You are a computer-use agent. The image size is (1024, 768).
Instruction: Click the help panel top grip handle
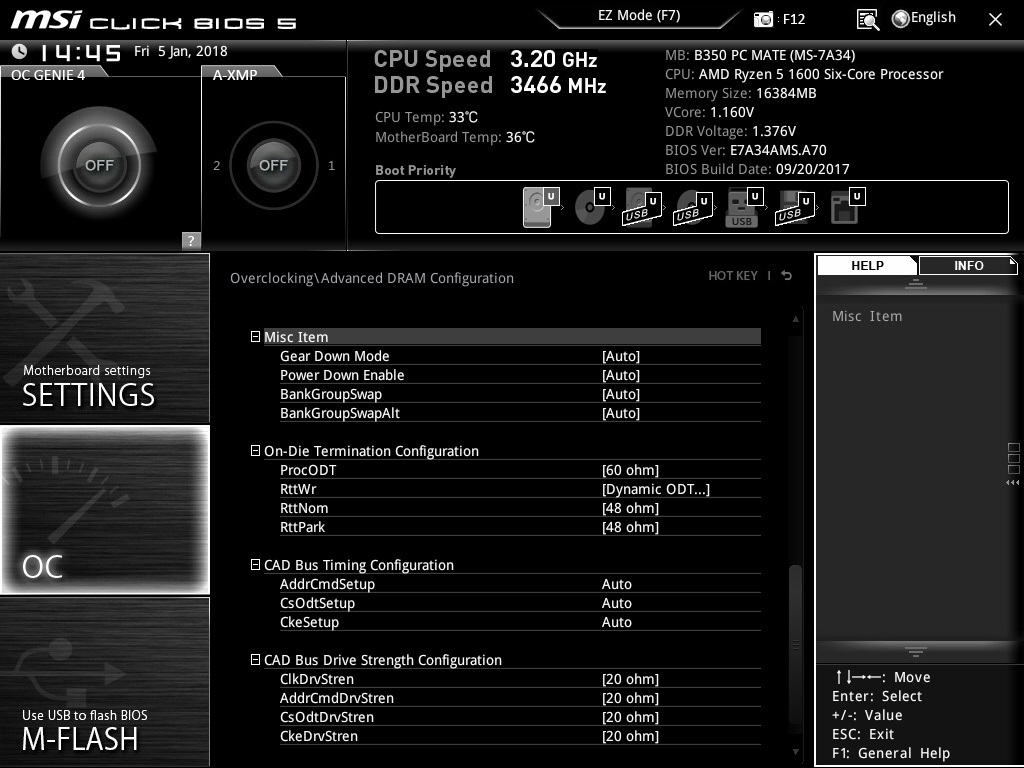pos(916,283)
